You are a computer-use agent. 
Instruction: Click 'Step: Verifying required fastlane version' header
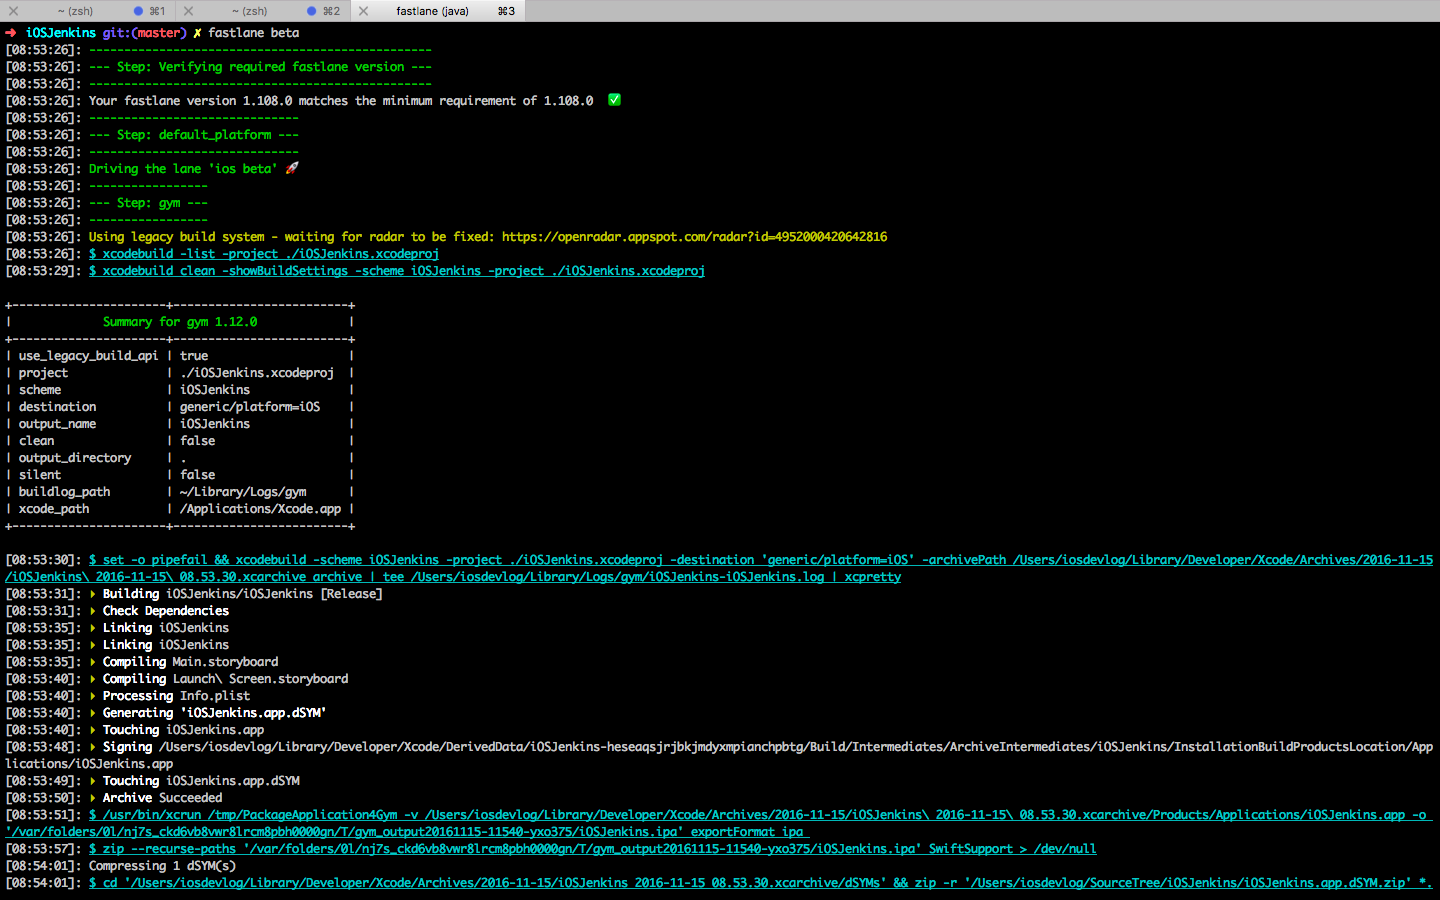coord(260,67)
